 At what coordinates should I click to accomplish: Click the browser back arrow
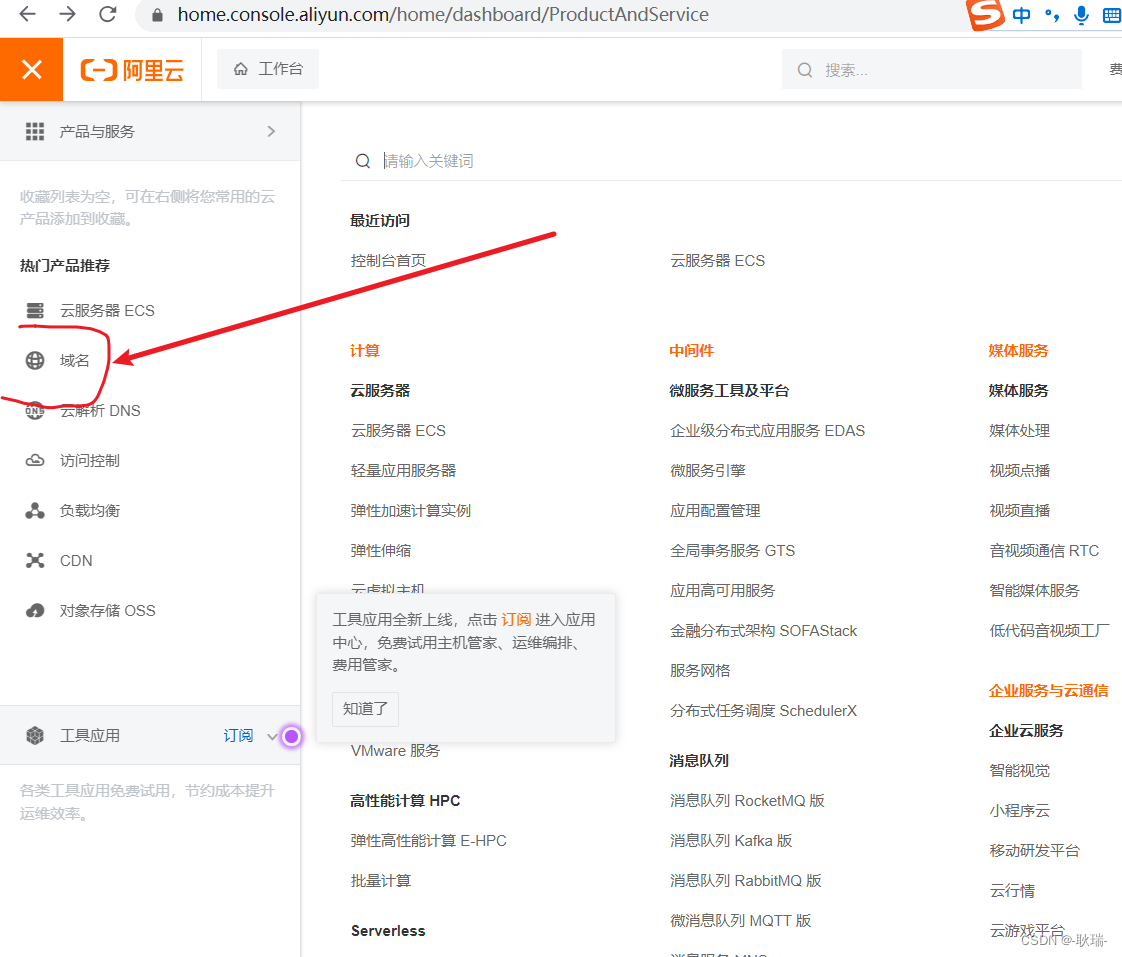click(x=27, y=14)
